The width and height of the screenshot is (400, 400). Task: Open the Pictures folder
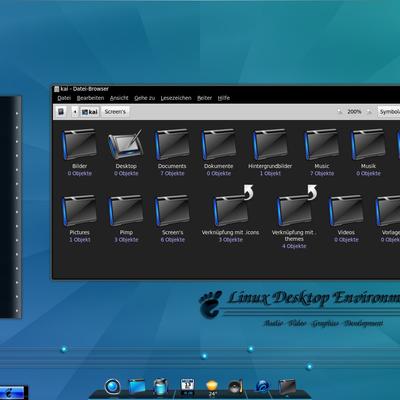coord(79,211)
